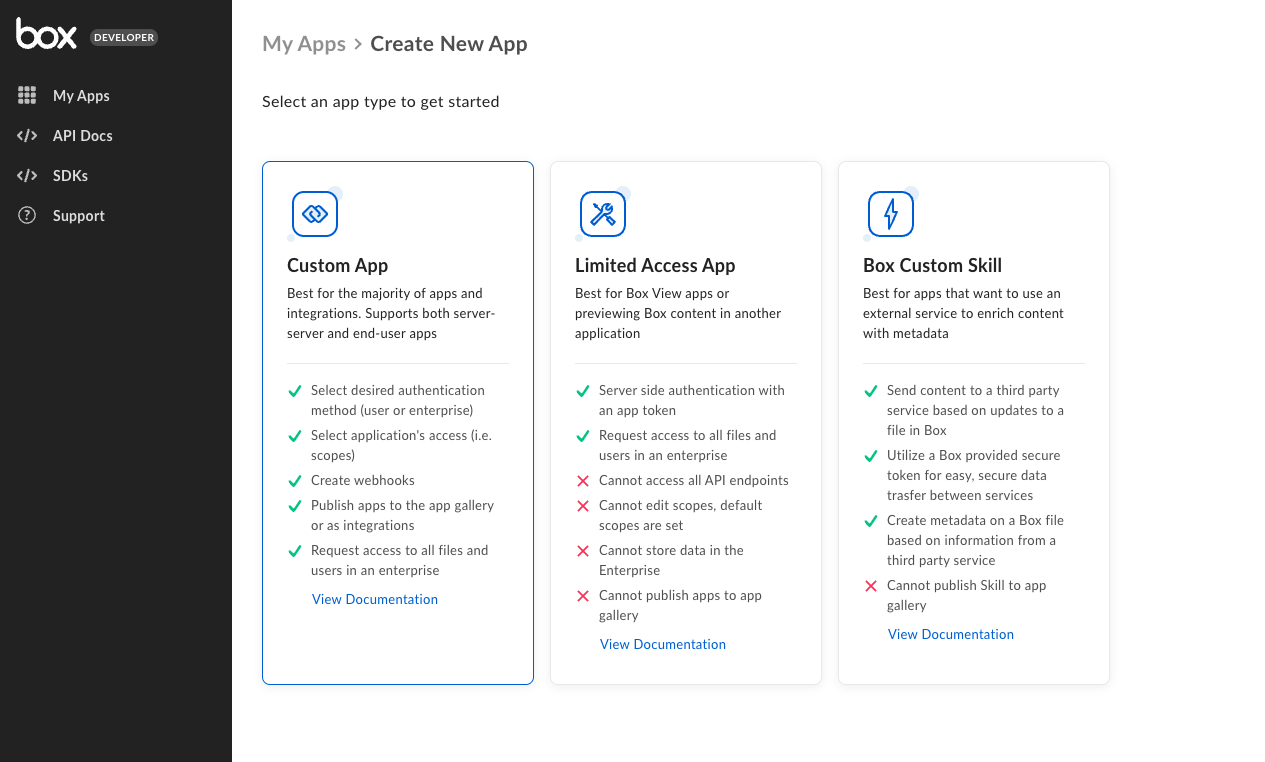Click the My Apps grid icon
Image resolution: width=1265 pixels, height=762 pixels.
tap(27, 96)
